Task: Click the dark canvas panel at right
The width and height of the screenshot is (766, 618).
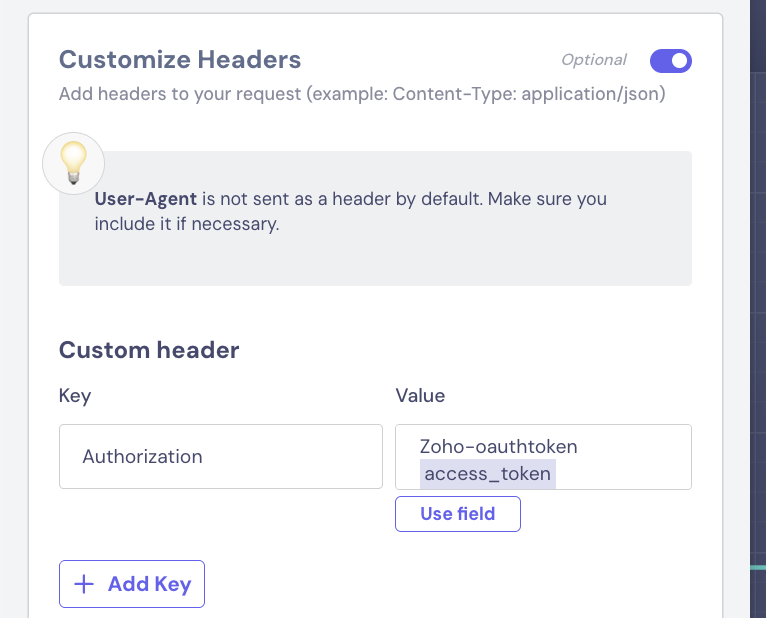Action: coord(758,309)
